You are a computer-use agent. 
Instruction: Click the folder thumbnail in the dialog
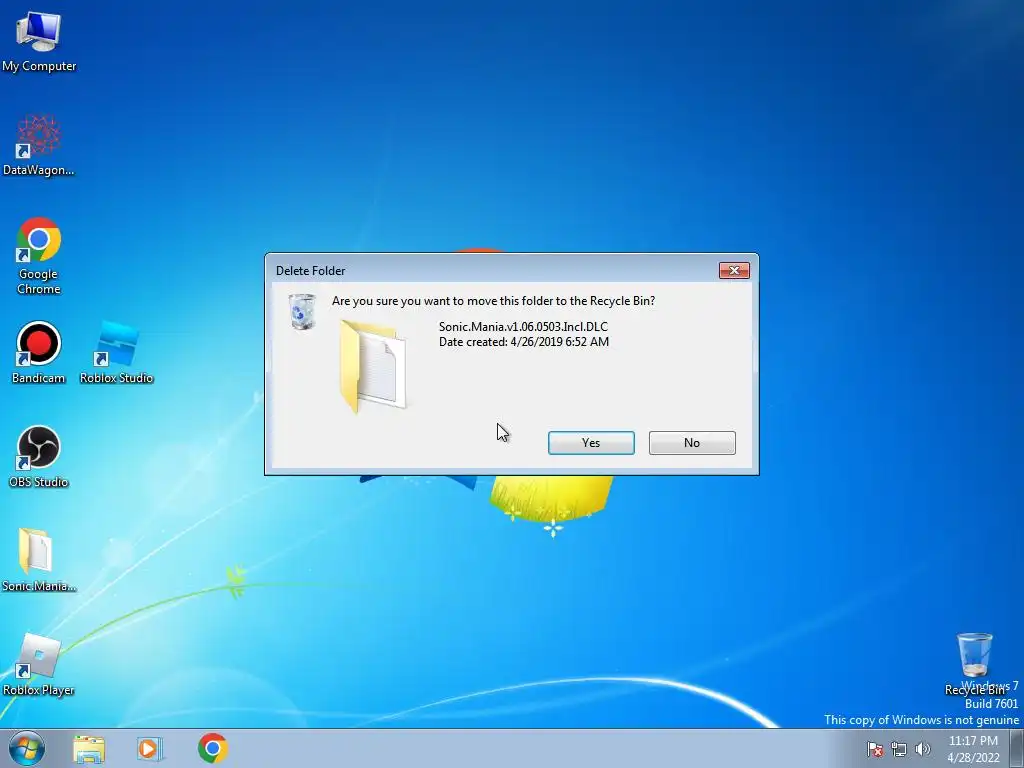tap(373, 366)
